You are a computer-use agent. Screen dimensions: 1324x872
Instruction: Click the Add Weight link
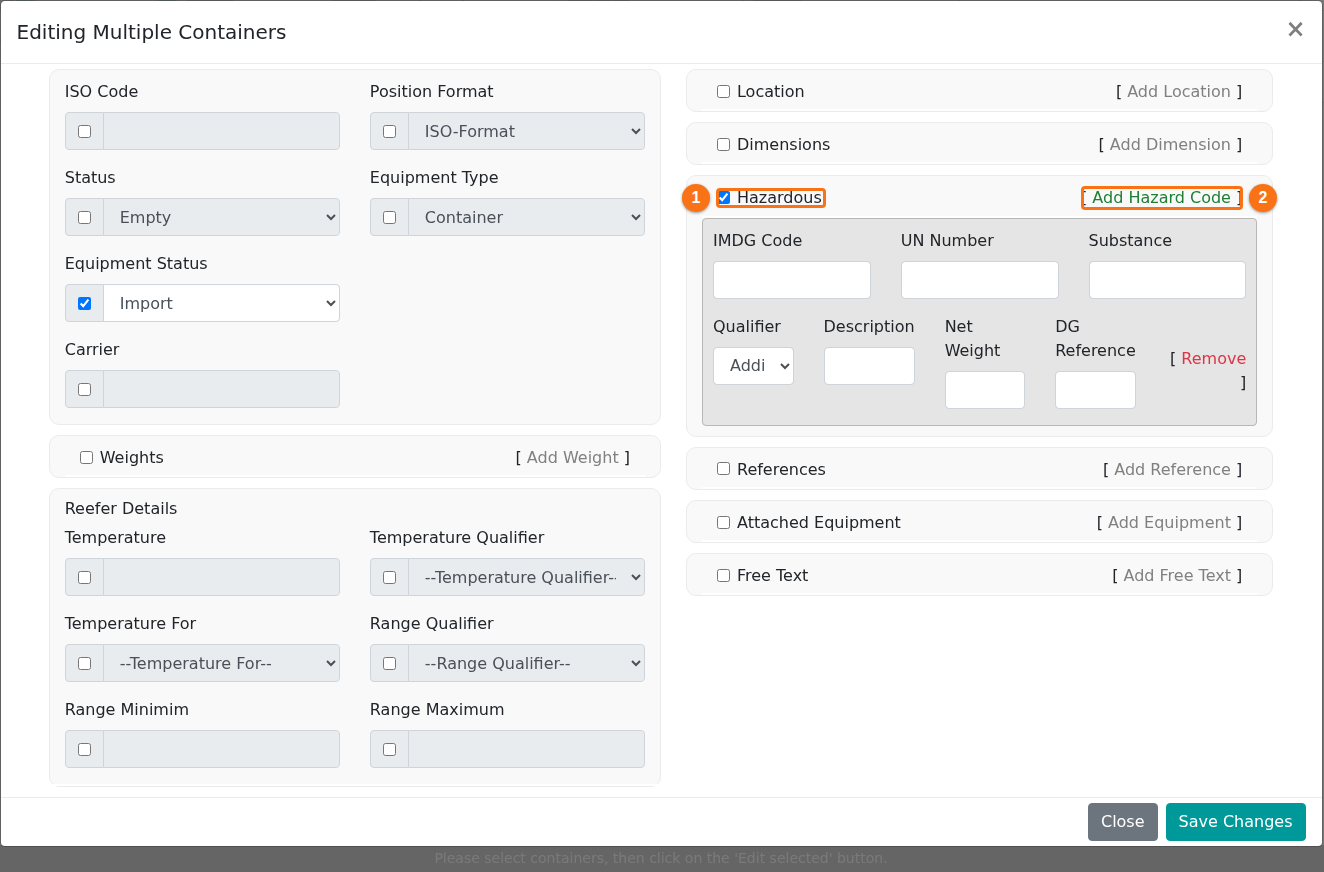[573, 457]
